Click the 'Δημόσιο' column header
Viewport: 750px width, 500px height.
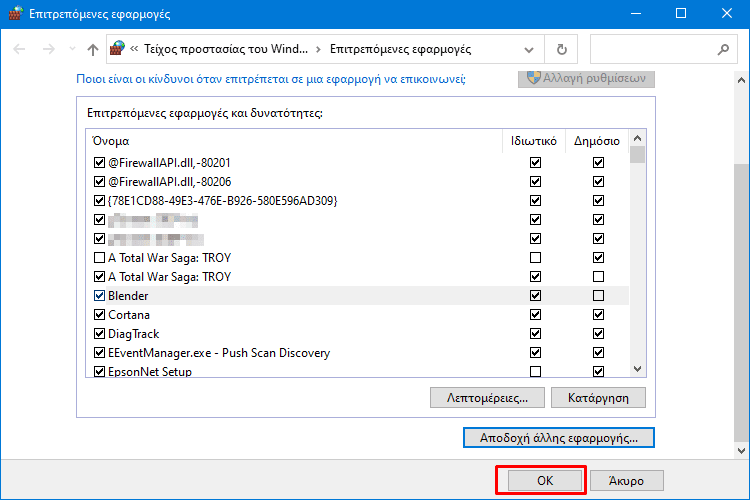coord(597,141)
